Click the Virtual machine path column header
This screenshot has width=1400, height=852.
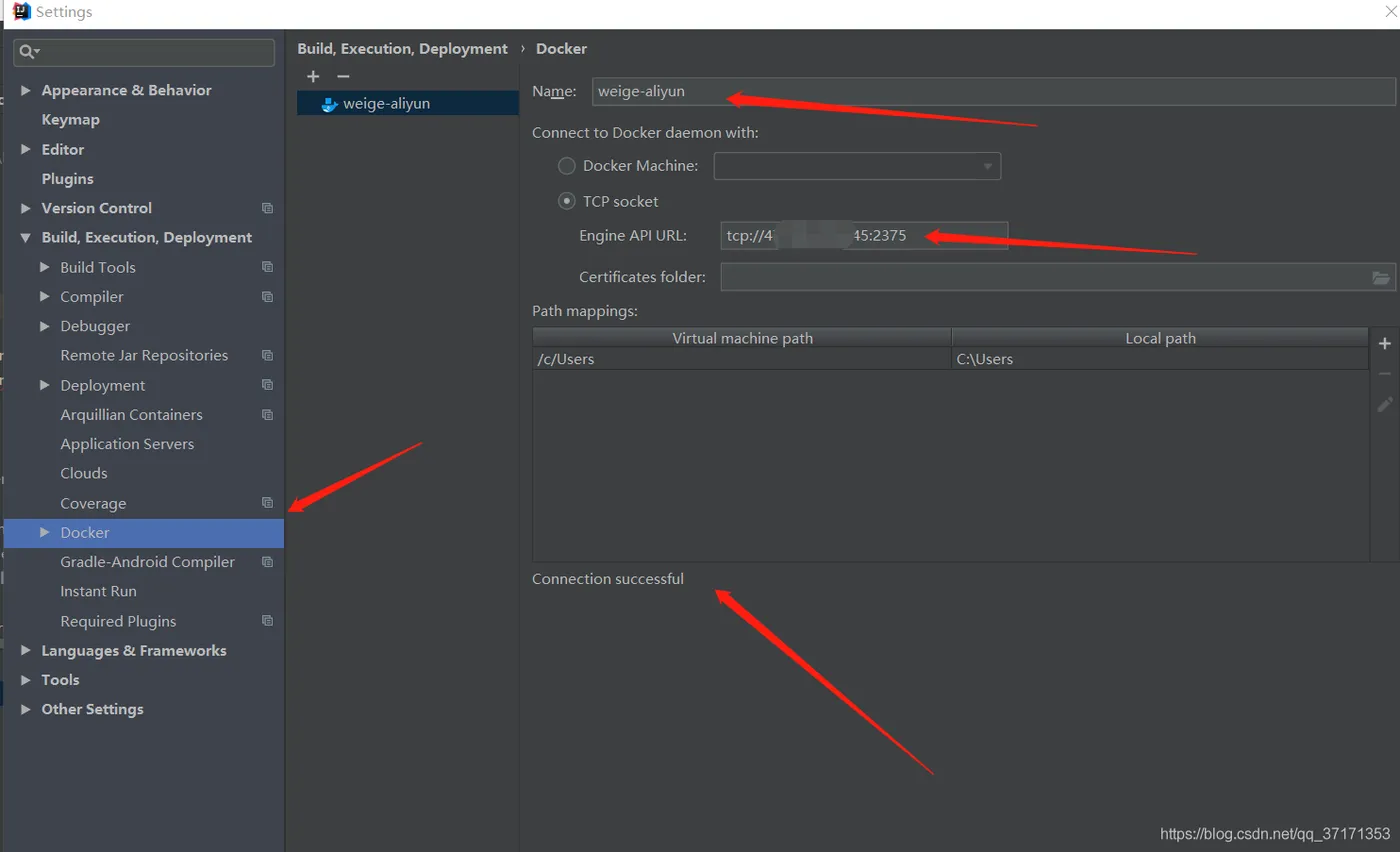click(742, 338)
